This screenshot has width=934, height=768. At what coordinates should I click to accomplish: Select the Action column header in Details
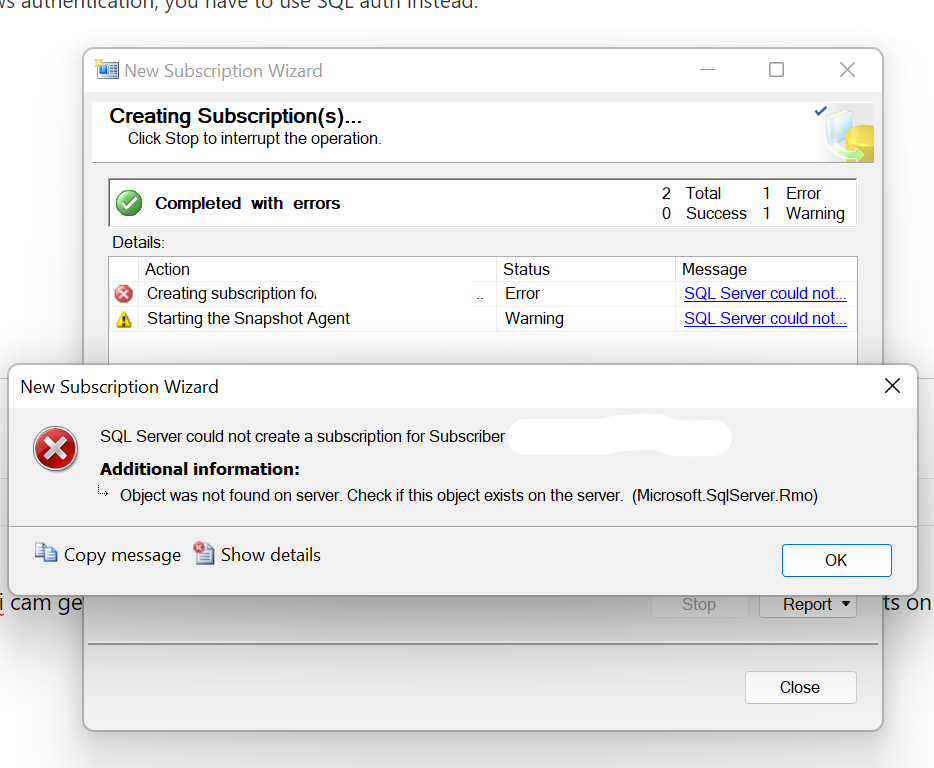pyautogui.click(x=167, y=269)
